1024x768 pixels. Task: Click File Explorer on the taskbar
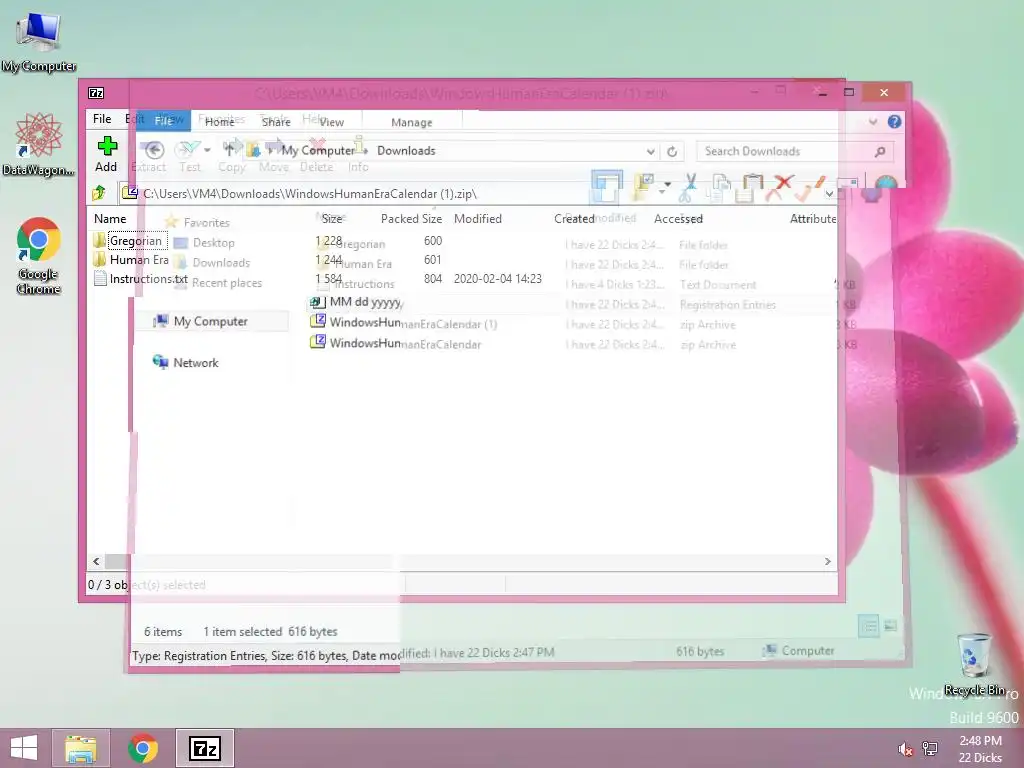81,748
